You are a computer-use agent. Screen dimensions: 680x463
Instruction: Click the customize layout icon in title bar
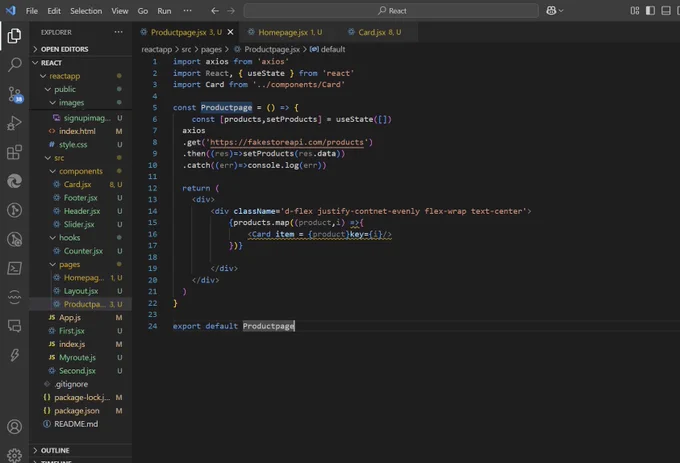coord(634,11)
